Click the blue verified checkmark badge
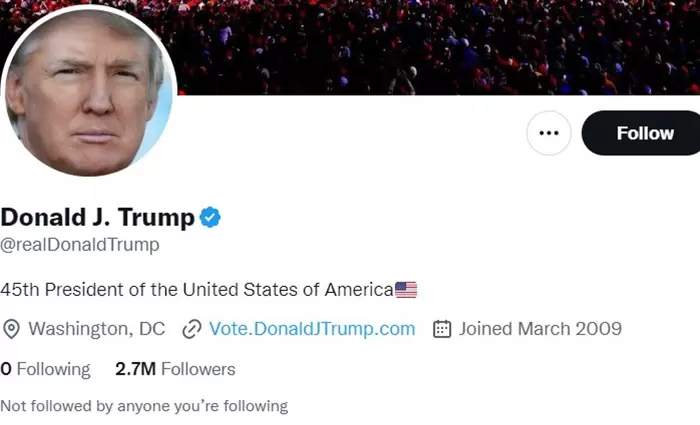This screenshot has height=425, width=700. pos(210,217)
